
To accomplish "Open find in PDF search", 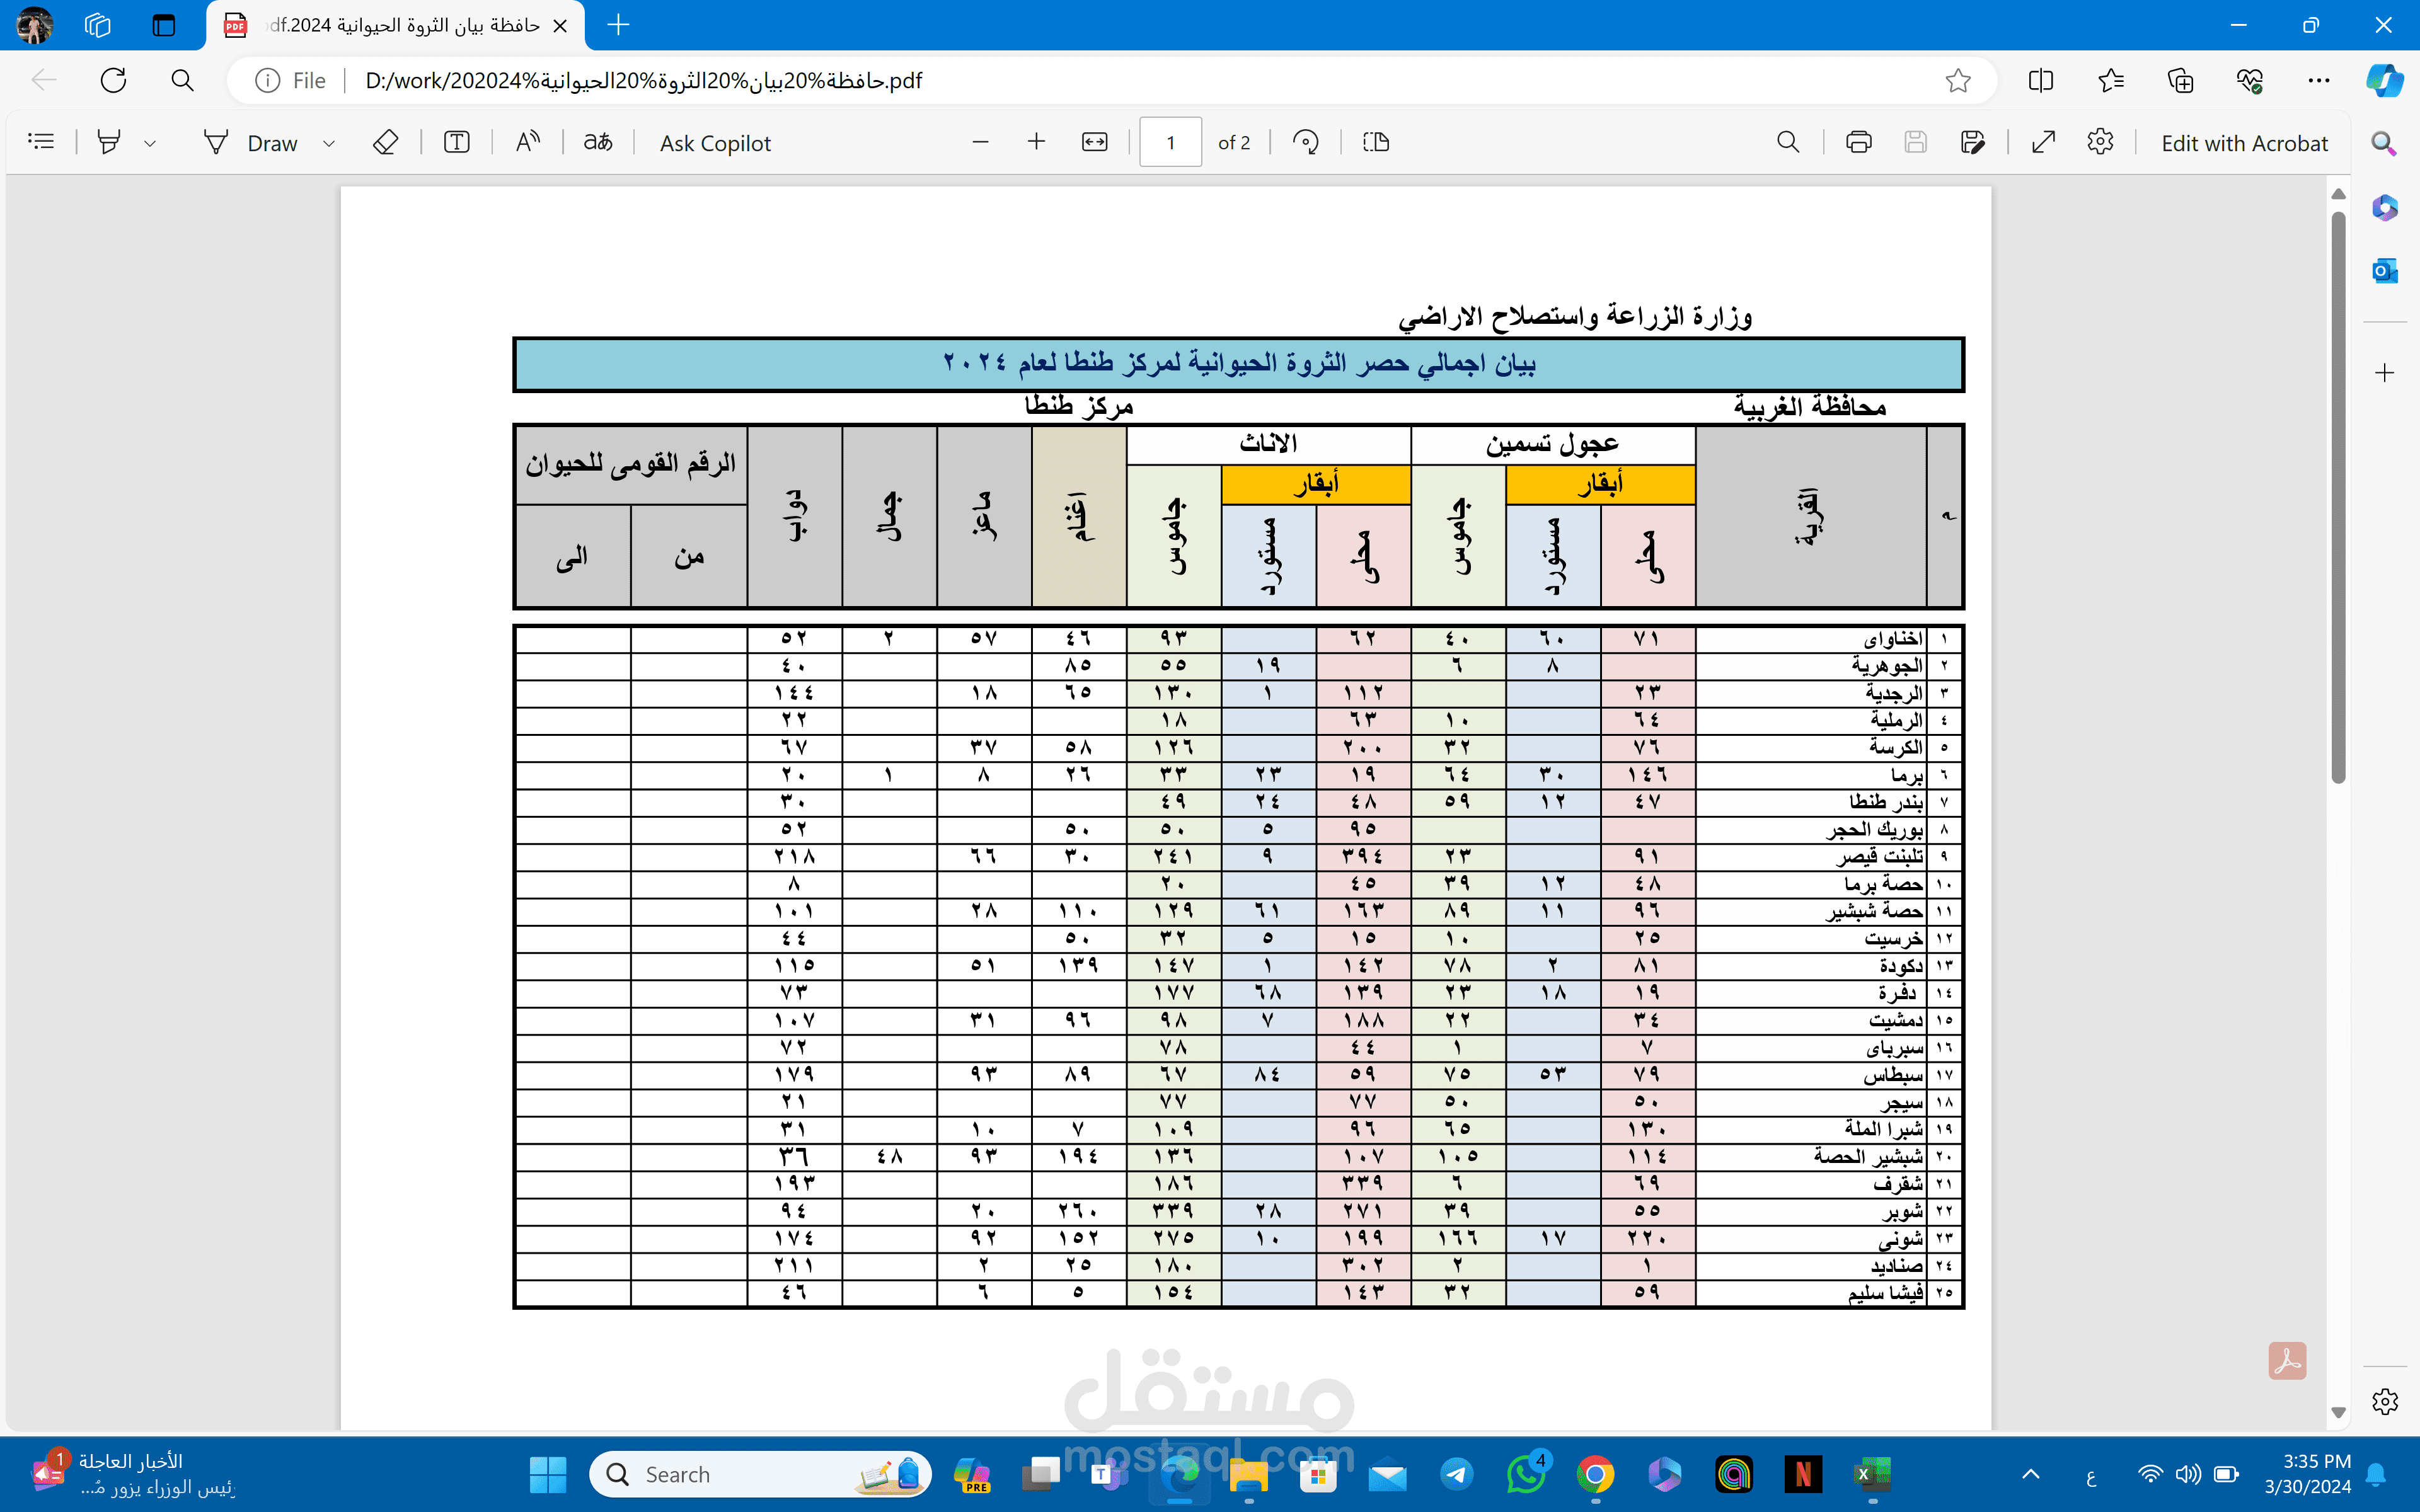I will pyautogui.click(x=1788, y=142).
